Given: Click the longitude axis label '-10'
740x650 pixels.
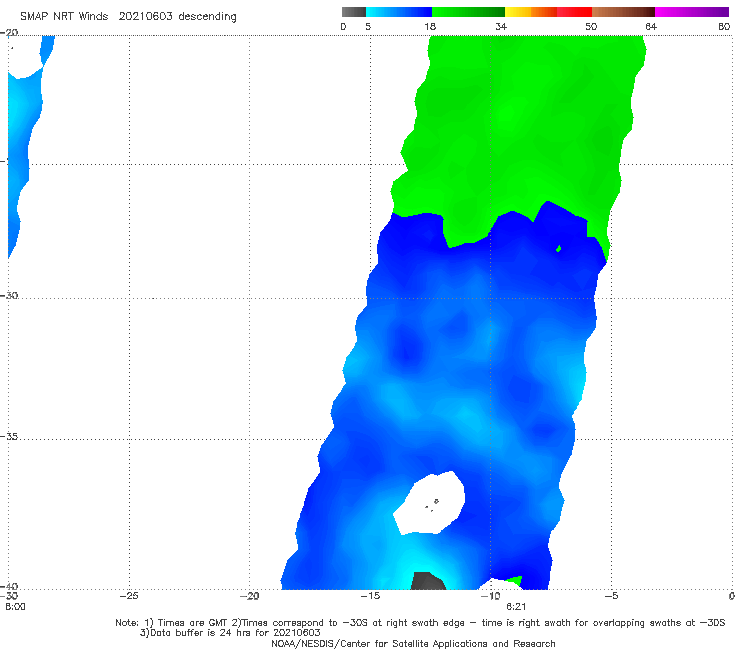Looking at the screenshot, I should (490, 596).
